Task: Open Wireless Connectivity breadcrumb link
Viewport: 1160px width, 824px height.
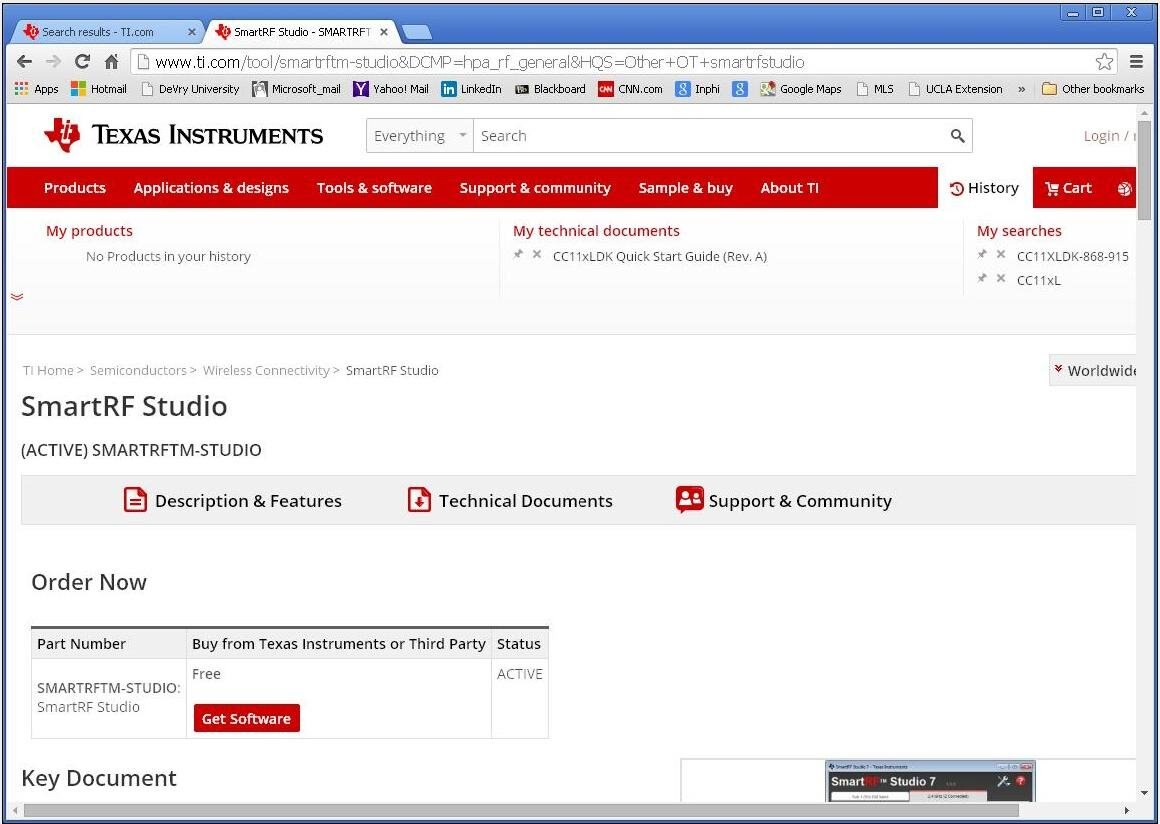Action: pyautogui.click(x=266, y=370)
